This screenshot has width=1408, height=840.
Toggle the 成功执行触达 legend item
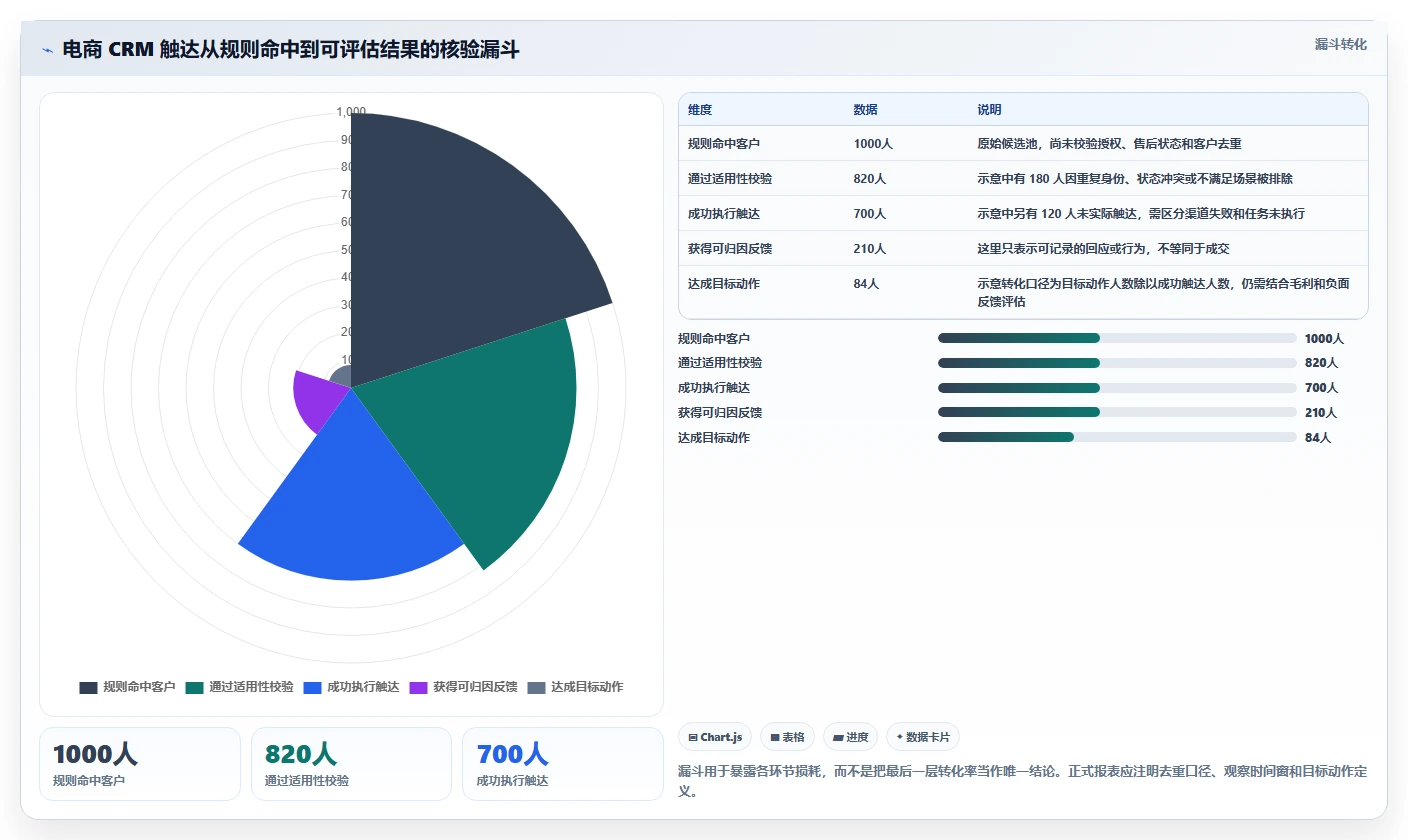[351, 687]
